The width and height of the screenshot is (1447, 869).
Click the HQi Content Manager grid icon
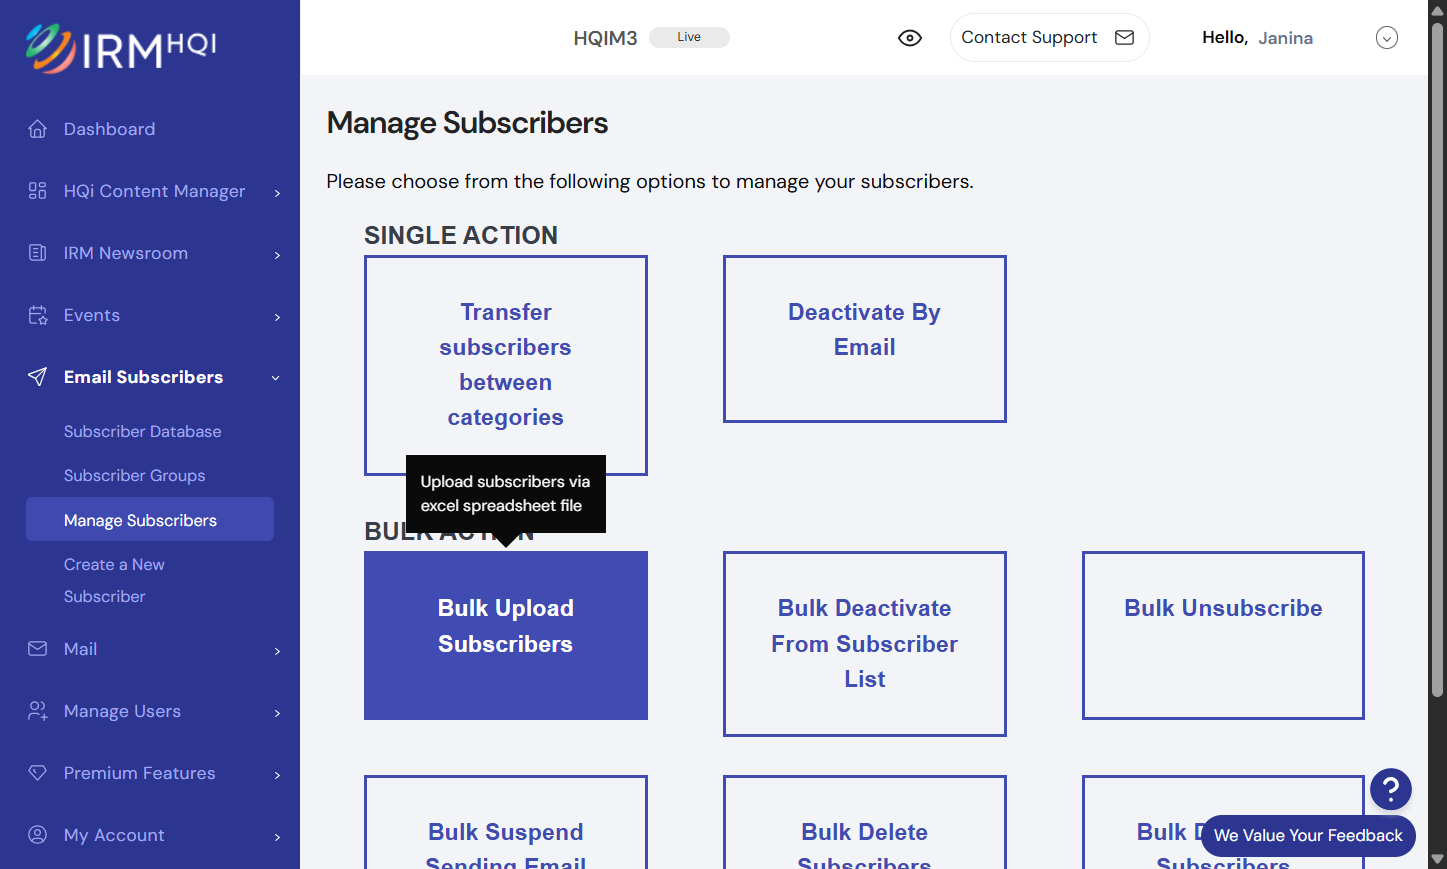[38, 191]
